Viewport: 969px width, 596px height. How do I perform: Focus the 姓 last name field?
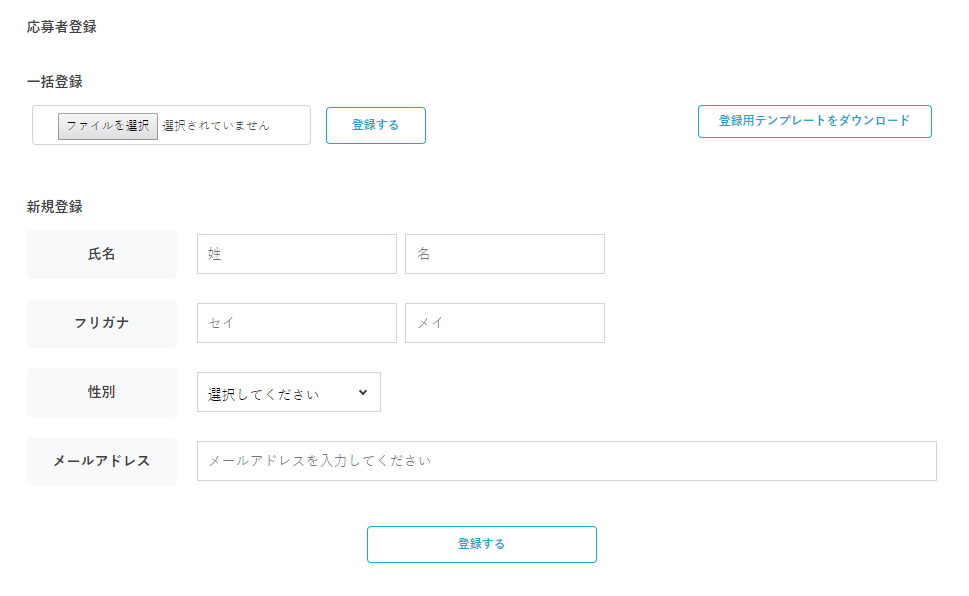(x=297, y=254)
